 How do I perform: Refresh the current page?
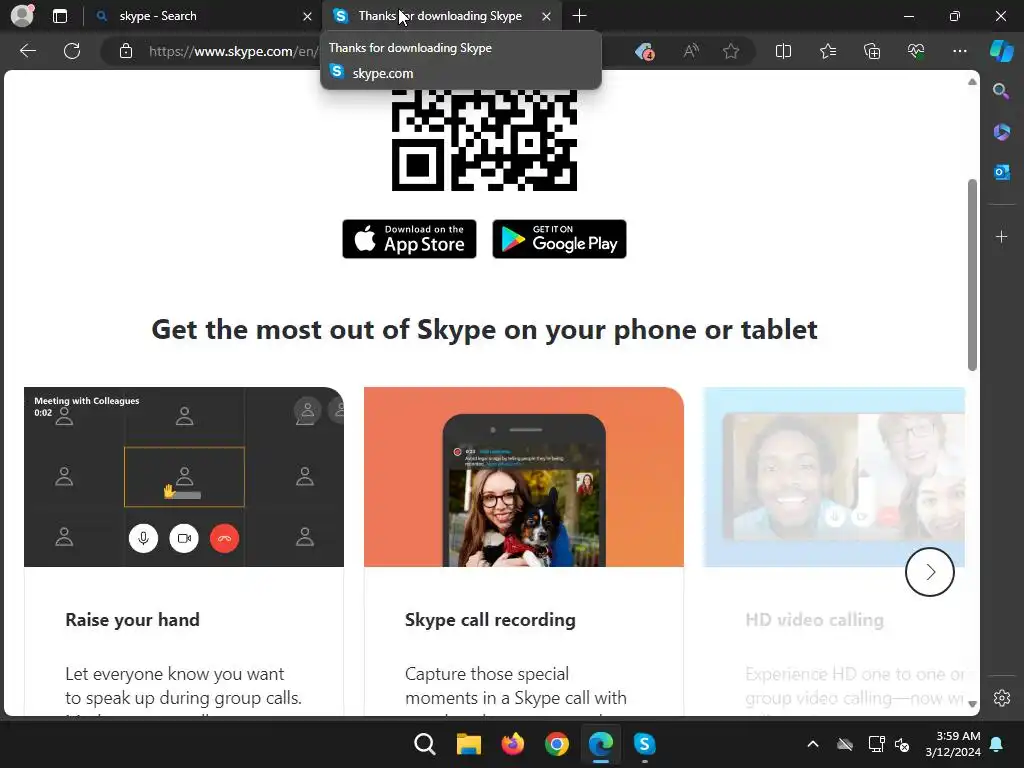coord(72,51)
